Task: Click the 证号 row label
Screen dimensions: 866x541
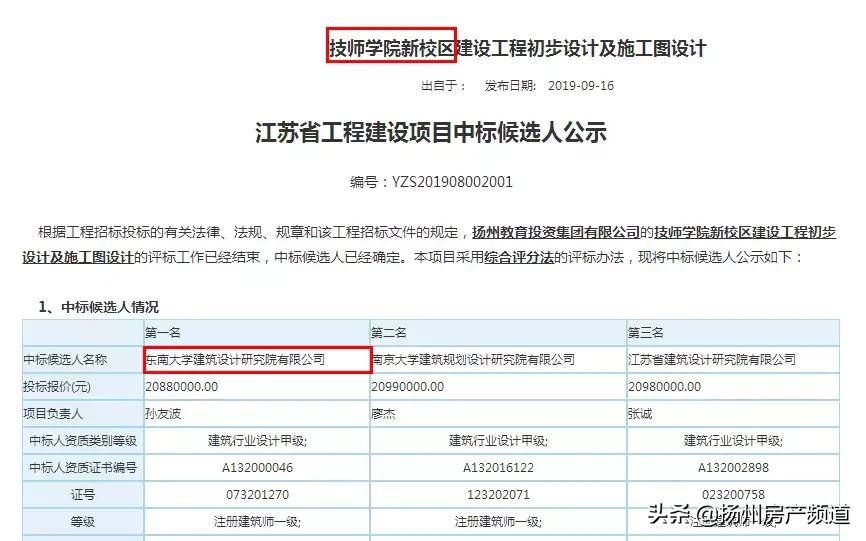Action: coord(83,495)
